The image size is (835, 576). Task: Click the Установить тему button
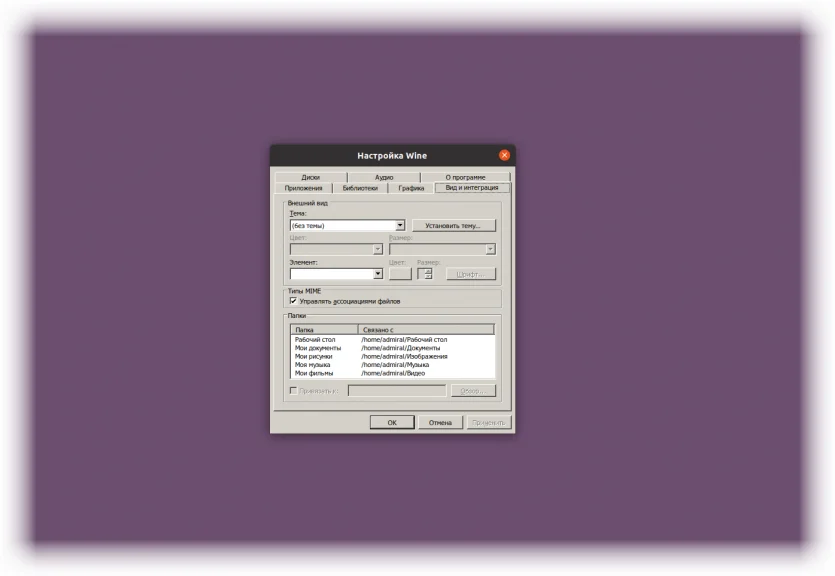(453, 226)
